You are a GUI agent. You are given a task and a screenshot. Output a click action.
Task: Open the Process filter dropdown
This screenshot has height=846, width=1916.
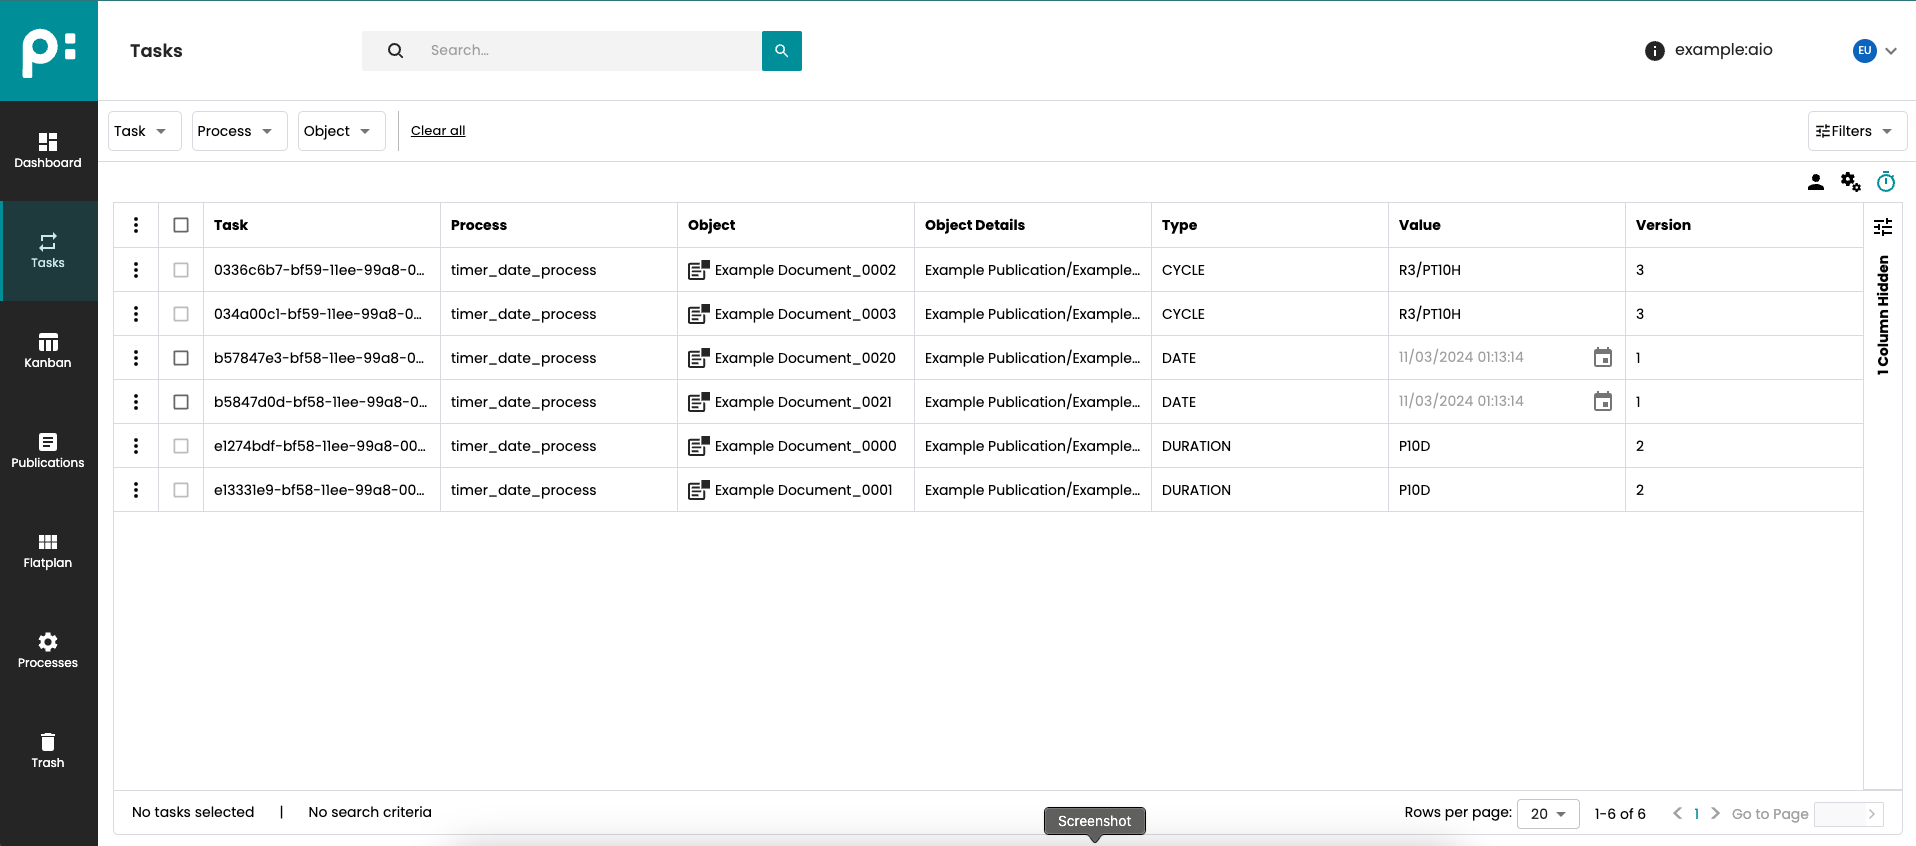238,131
